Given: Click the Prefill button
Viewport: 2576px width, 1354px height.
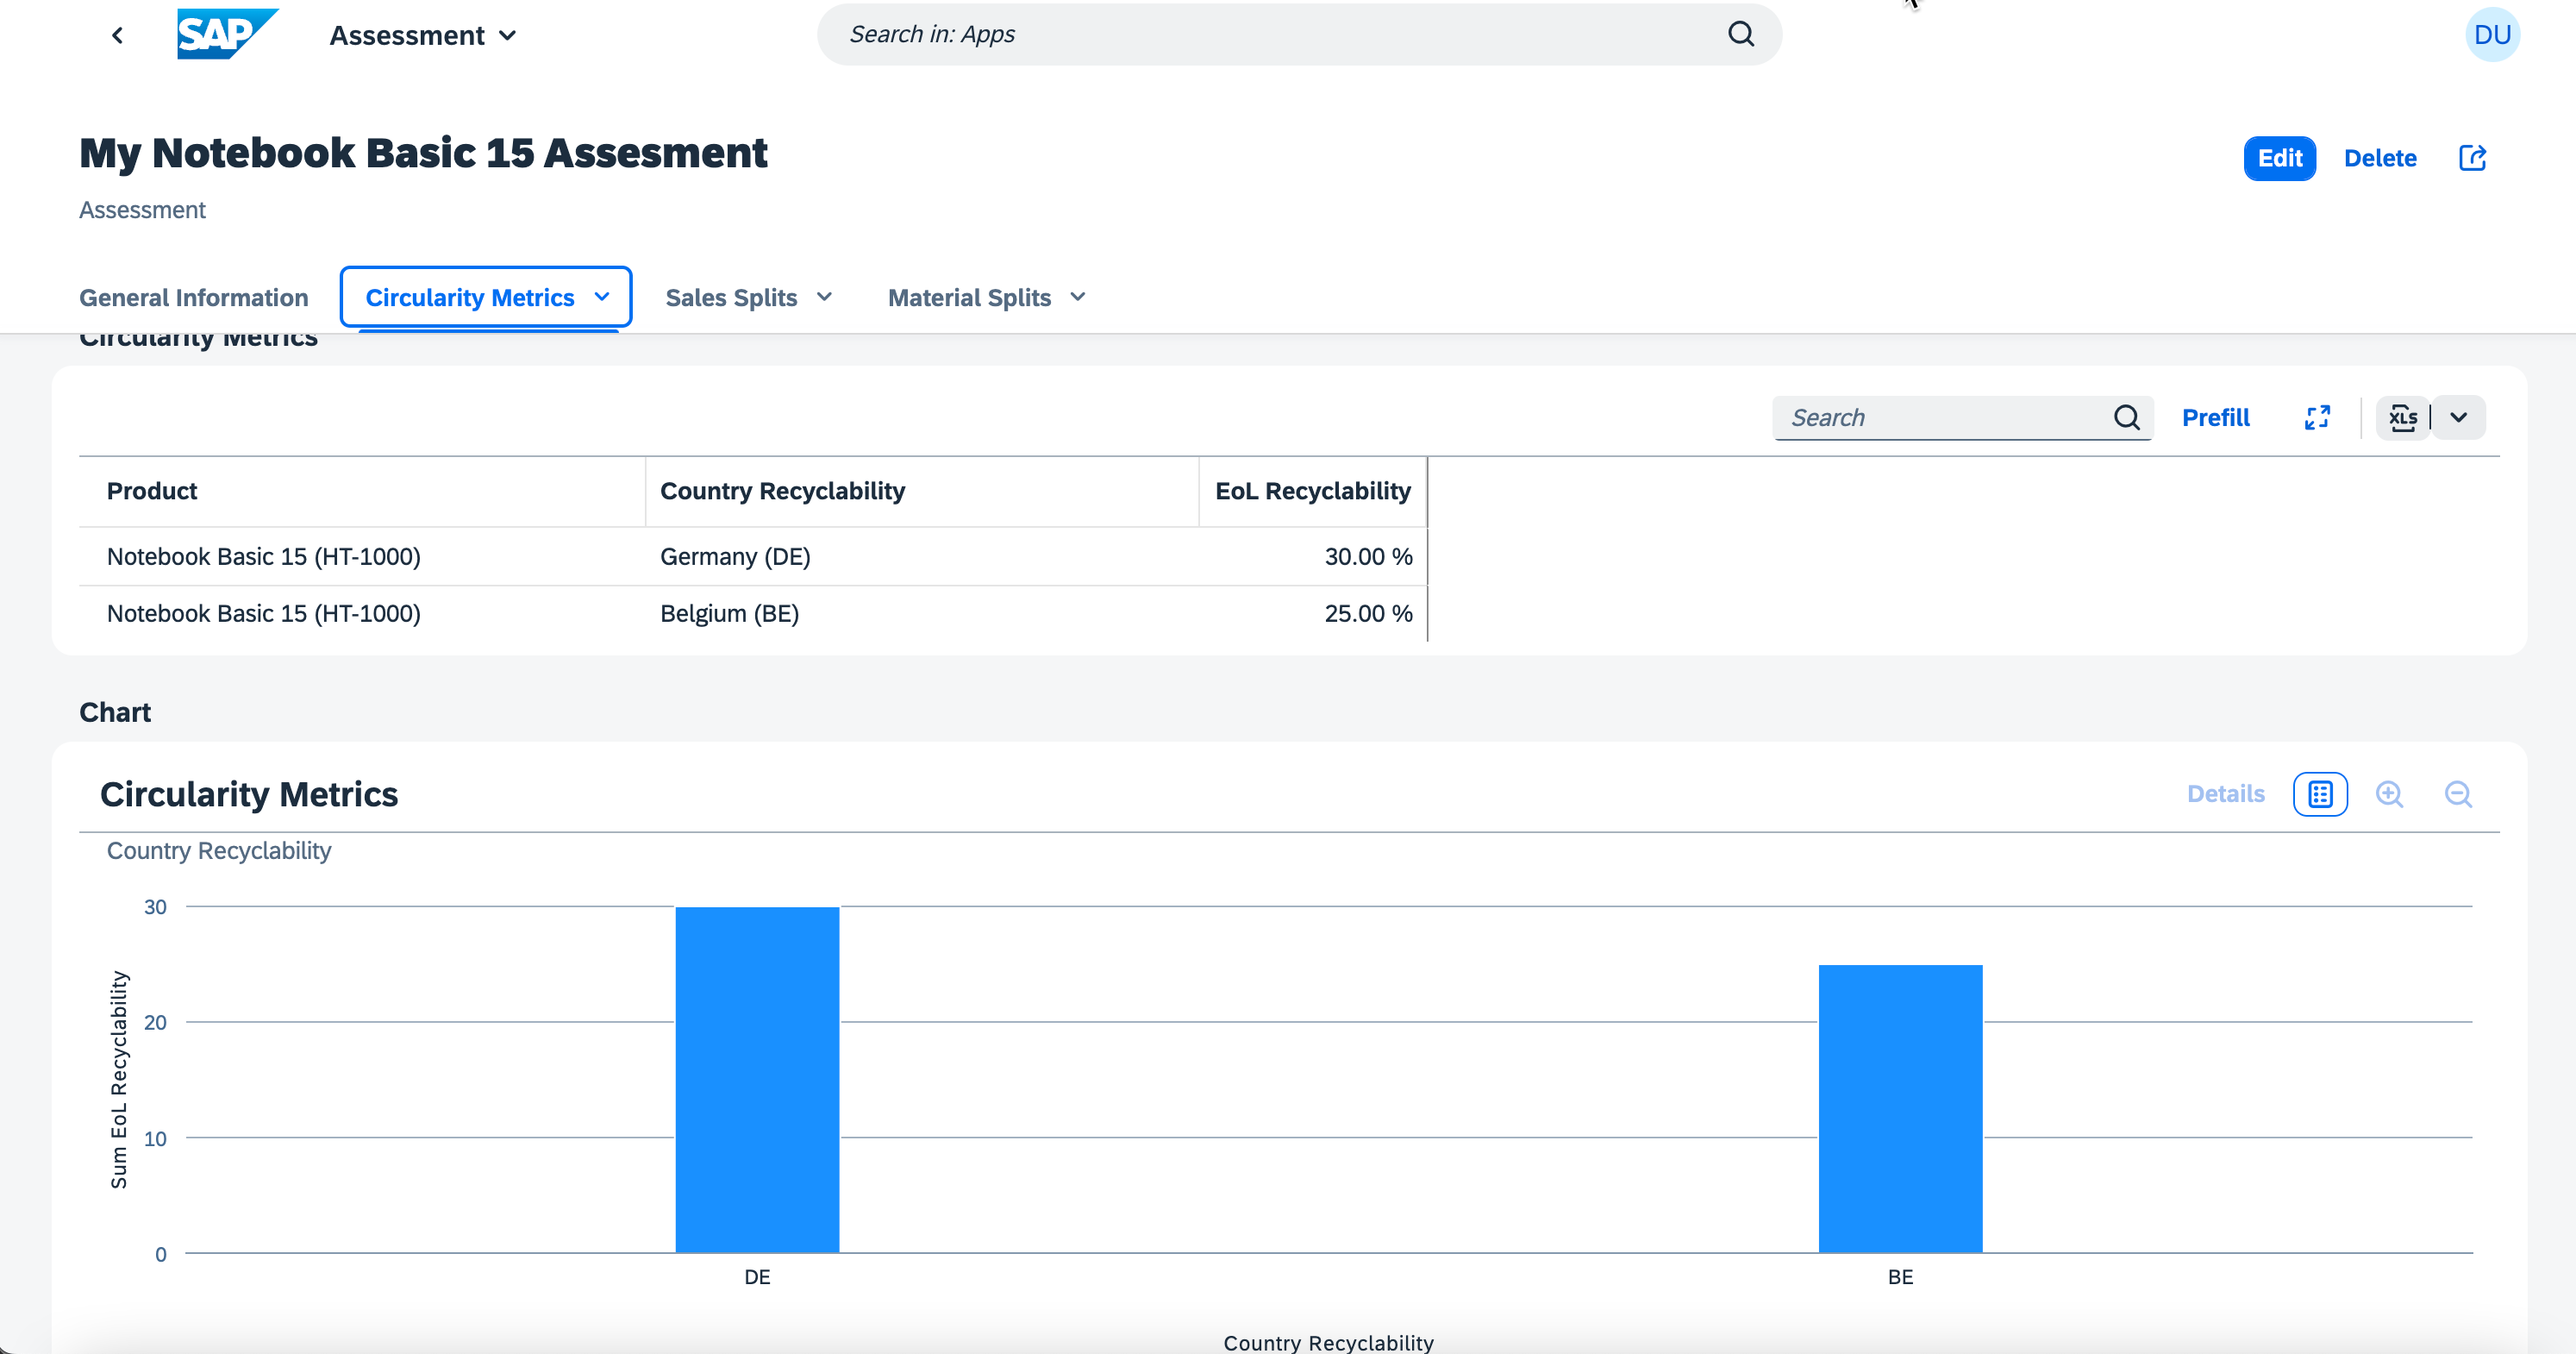Looking at the screenshot, I should pyautogui.click(x=2215, y=418).
